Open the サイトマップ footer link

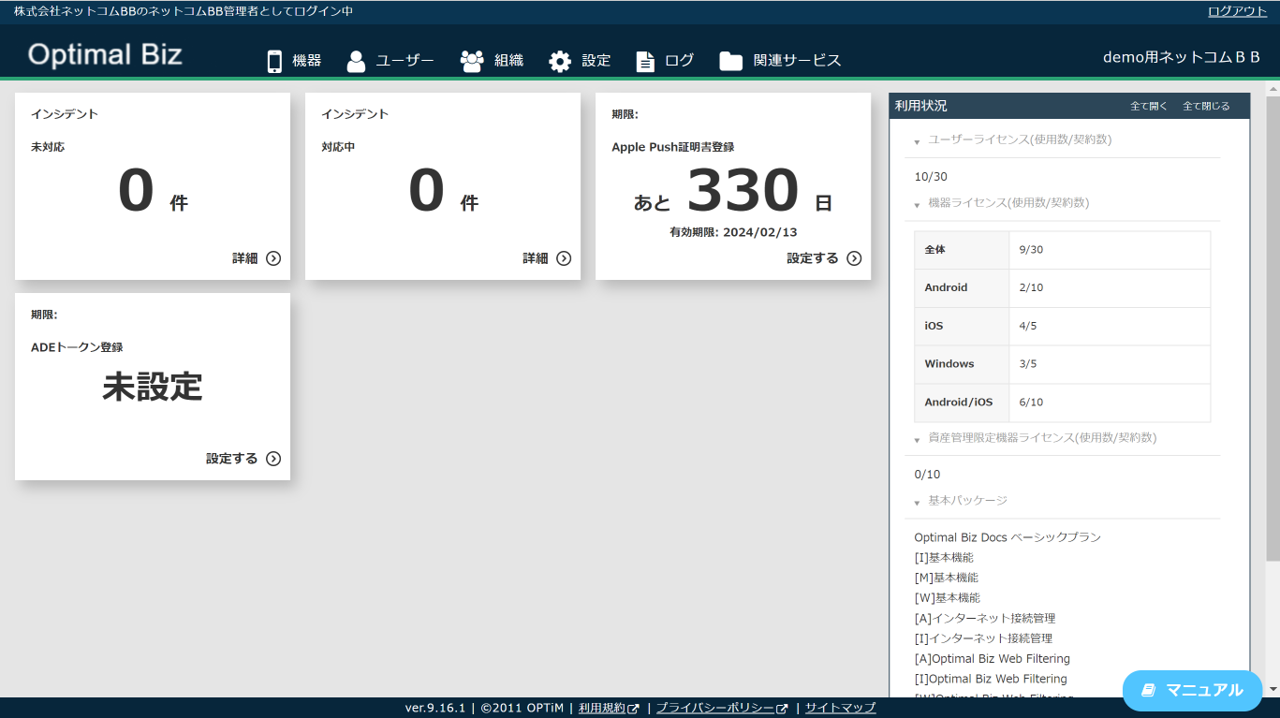click(x=840, y=708)
